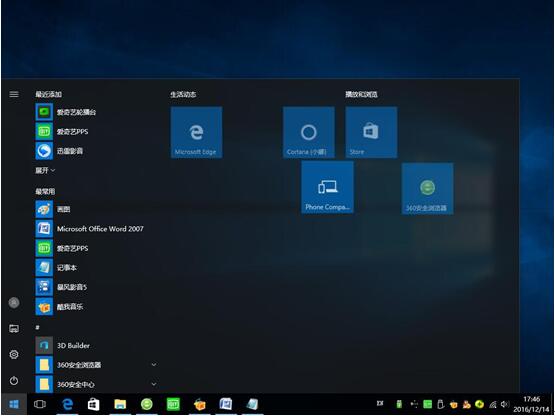Open the hamburger menu in Start
555x416 pixels.
(x=14, y=94)
